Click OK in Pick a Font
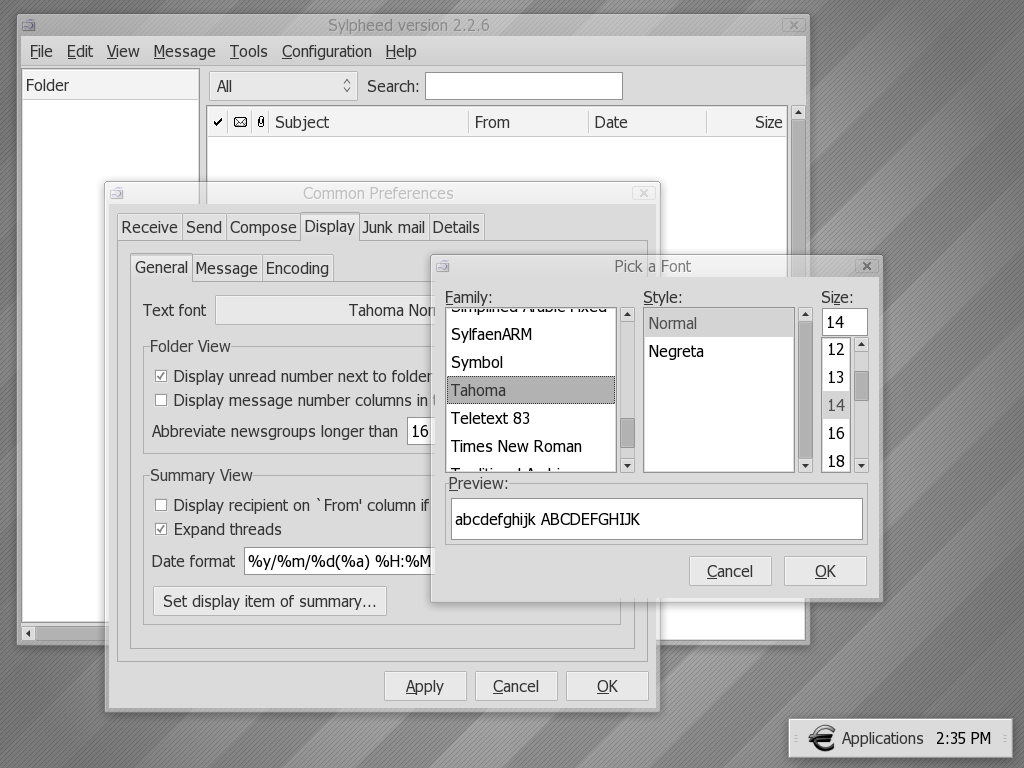Image resolution: width=1024 pixels, height=768 pixels. pos(825,571)
